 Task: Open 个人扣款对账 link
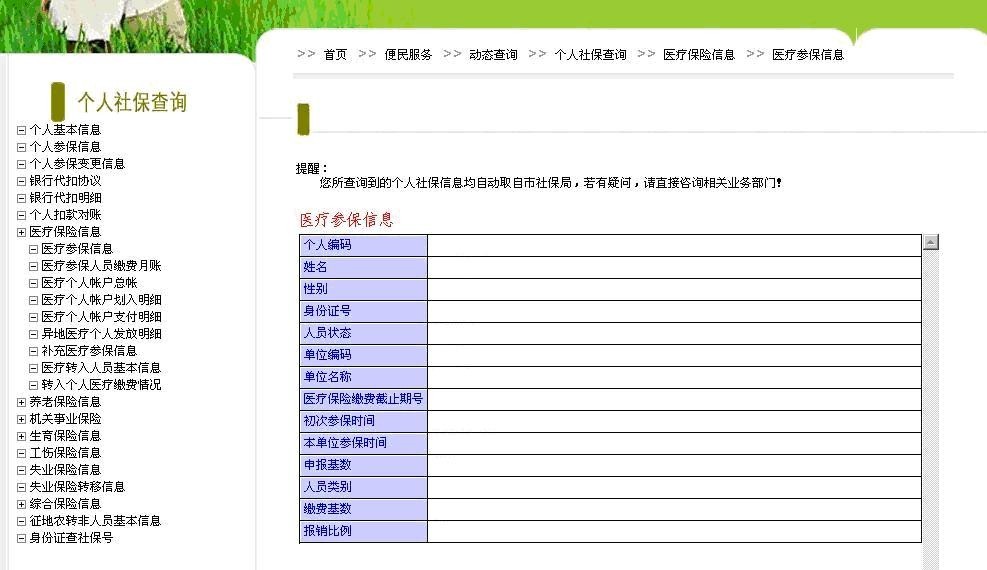coord(65,215)
